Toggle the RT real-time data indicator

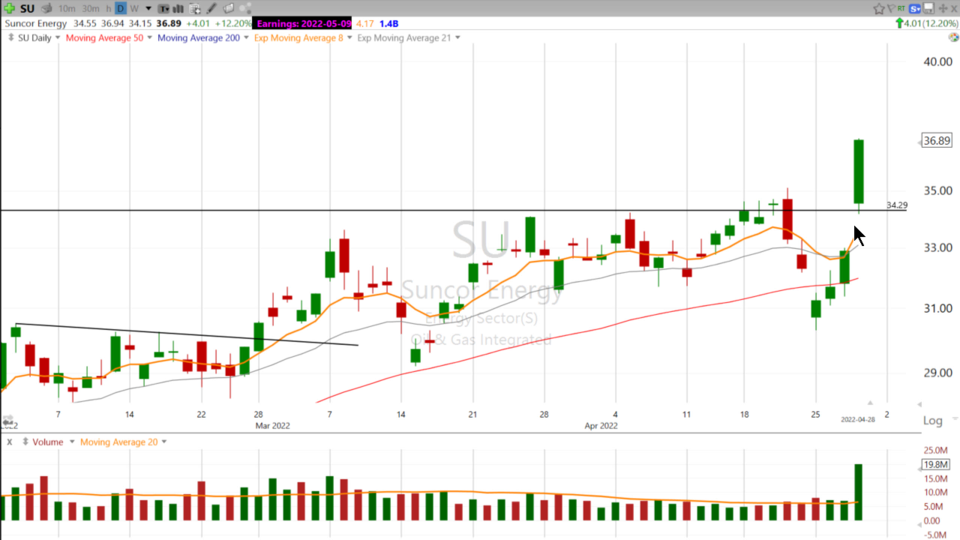[901, 9]
